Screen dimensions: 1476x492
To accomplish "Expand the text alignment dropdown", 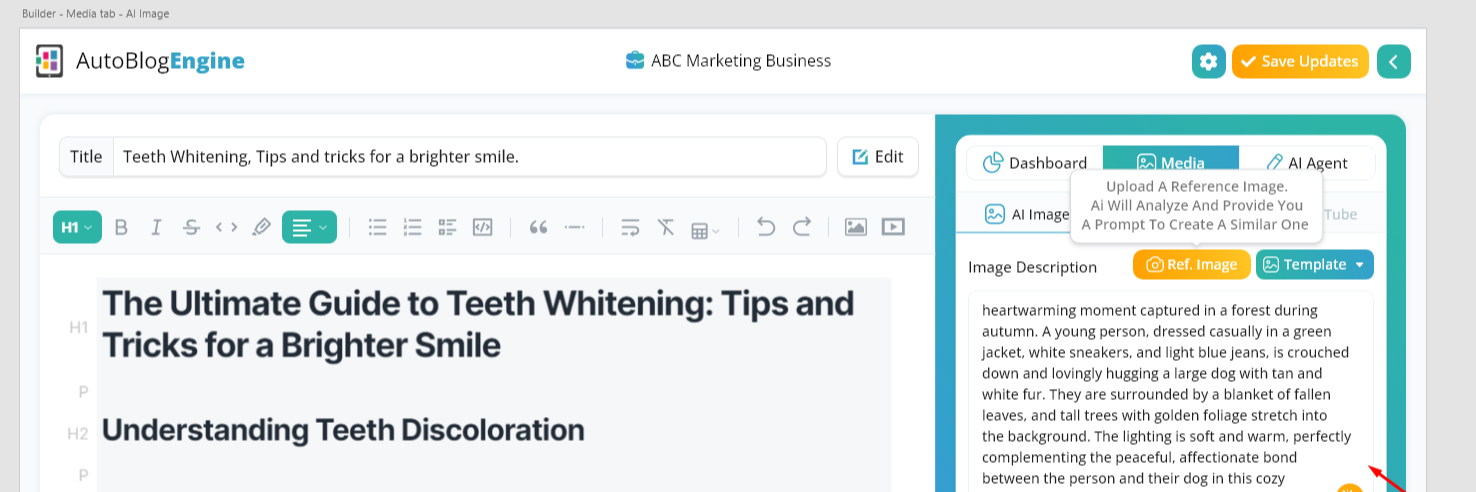I will (x=309, y=227).
